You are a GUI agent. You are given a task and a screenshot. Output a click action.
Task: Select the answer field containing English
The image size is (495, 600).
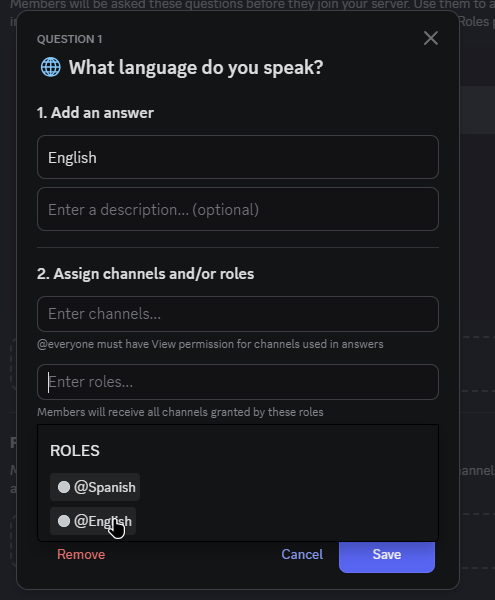238,157
